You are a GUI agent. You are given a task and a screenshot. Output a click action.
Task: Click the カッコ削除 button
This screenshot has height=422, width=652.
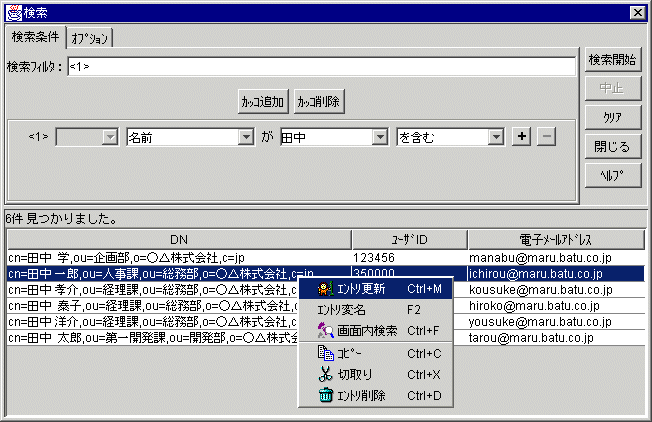click(x=319, y=101)
